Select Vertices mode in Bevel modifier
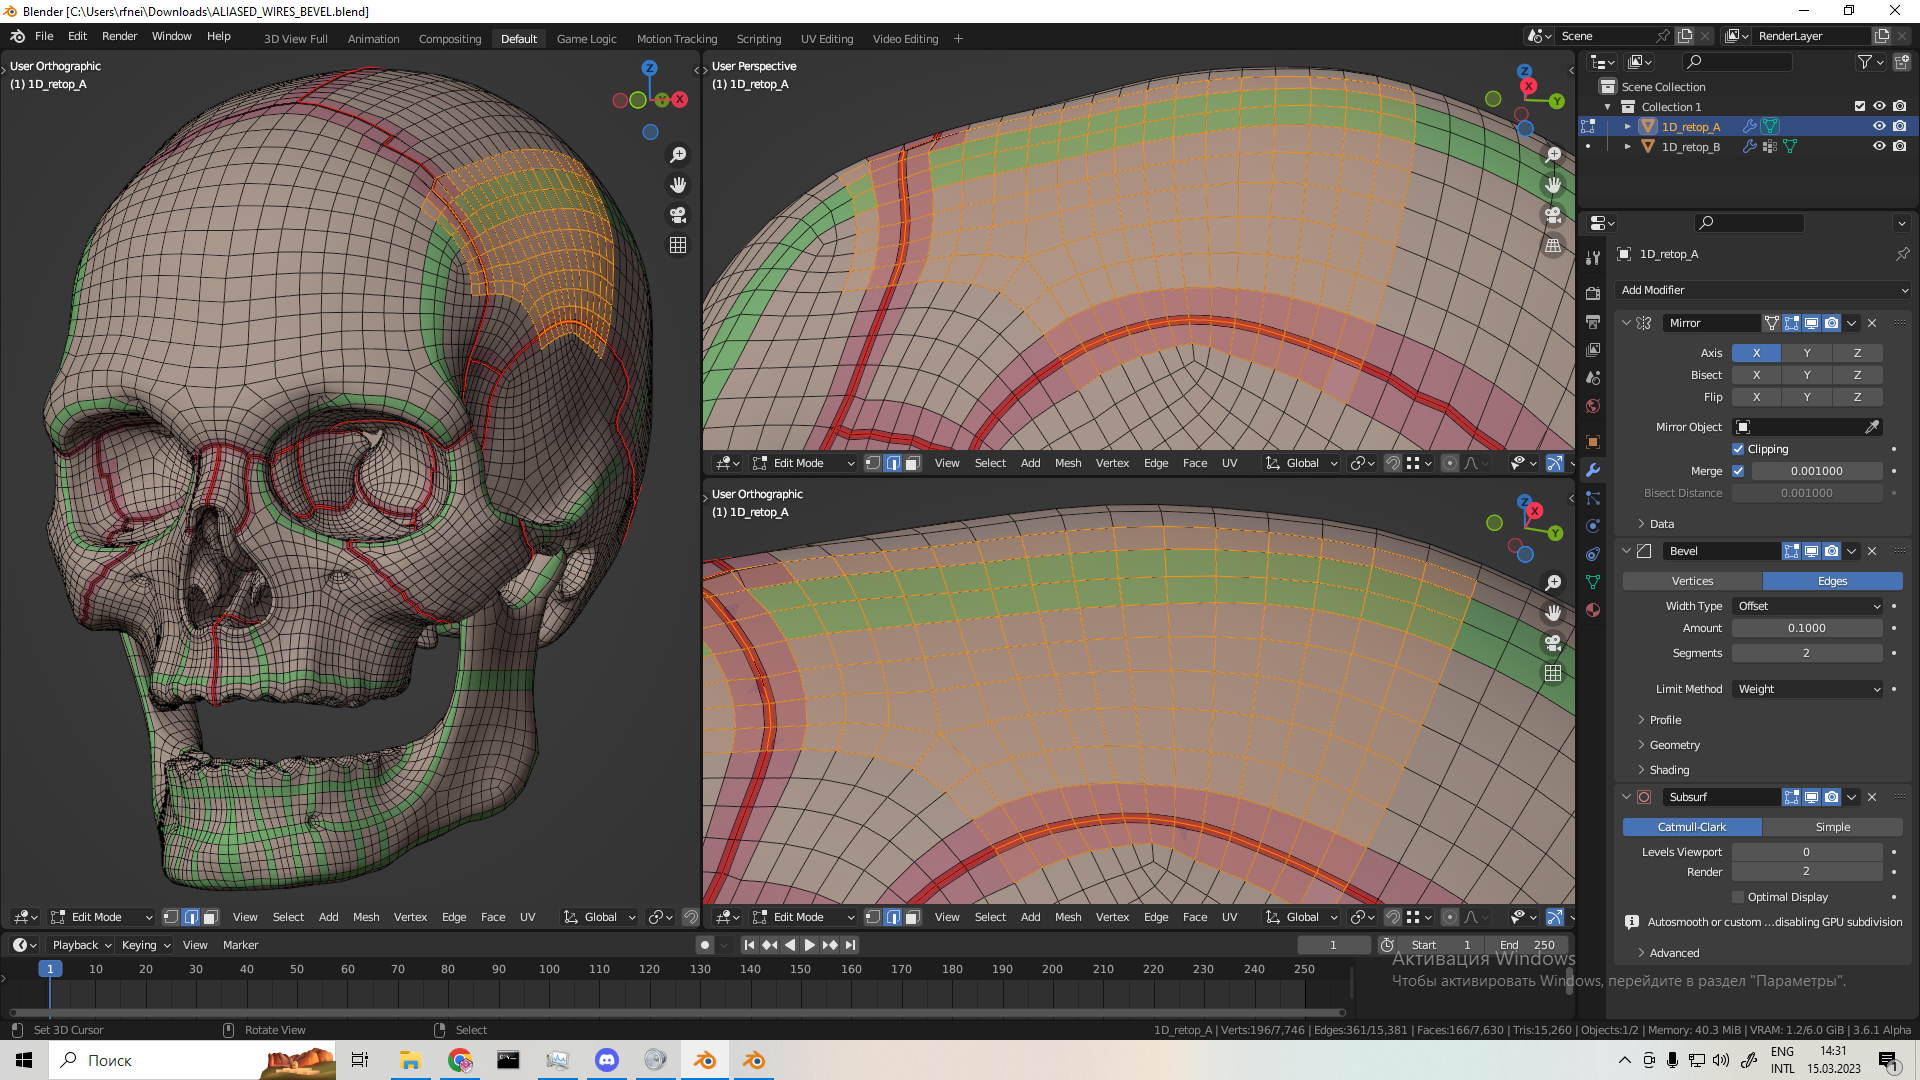The width and height of the screenshot is (1920, 1080). [1693, 581]
